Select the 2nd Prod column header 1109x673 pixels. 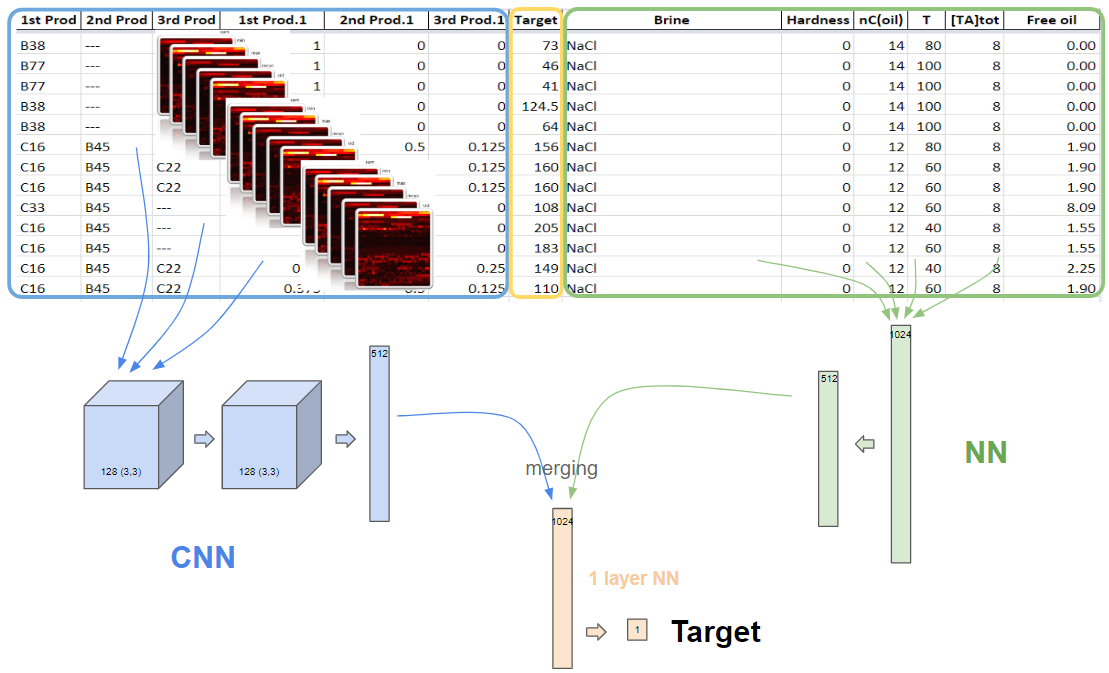tap(117, 20)
